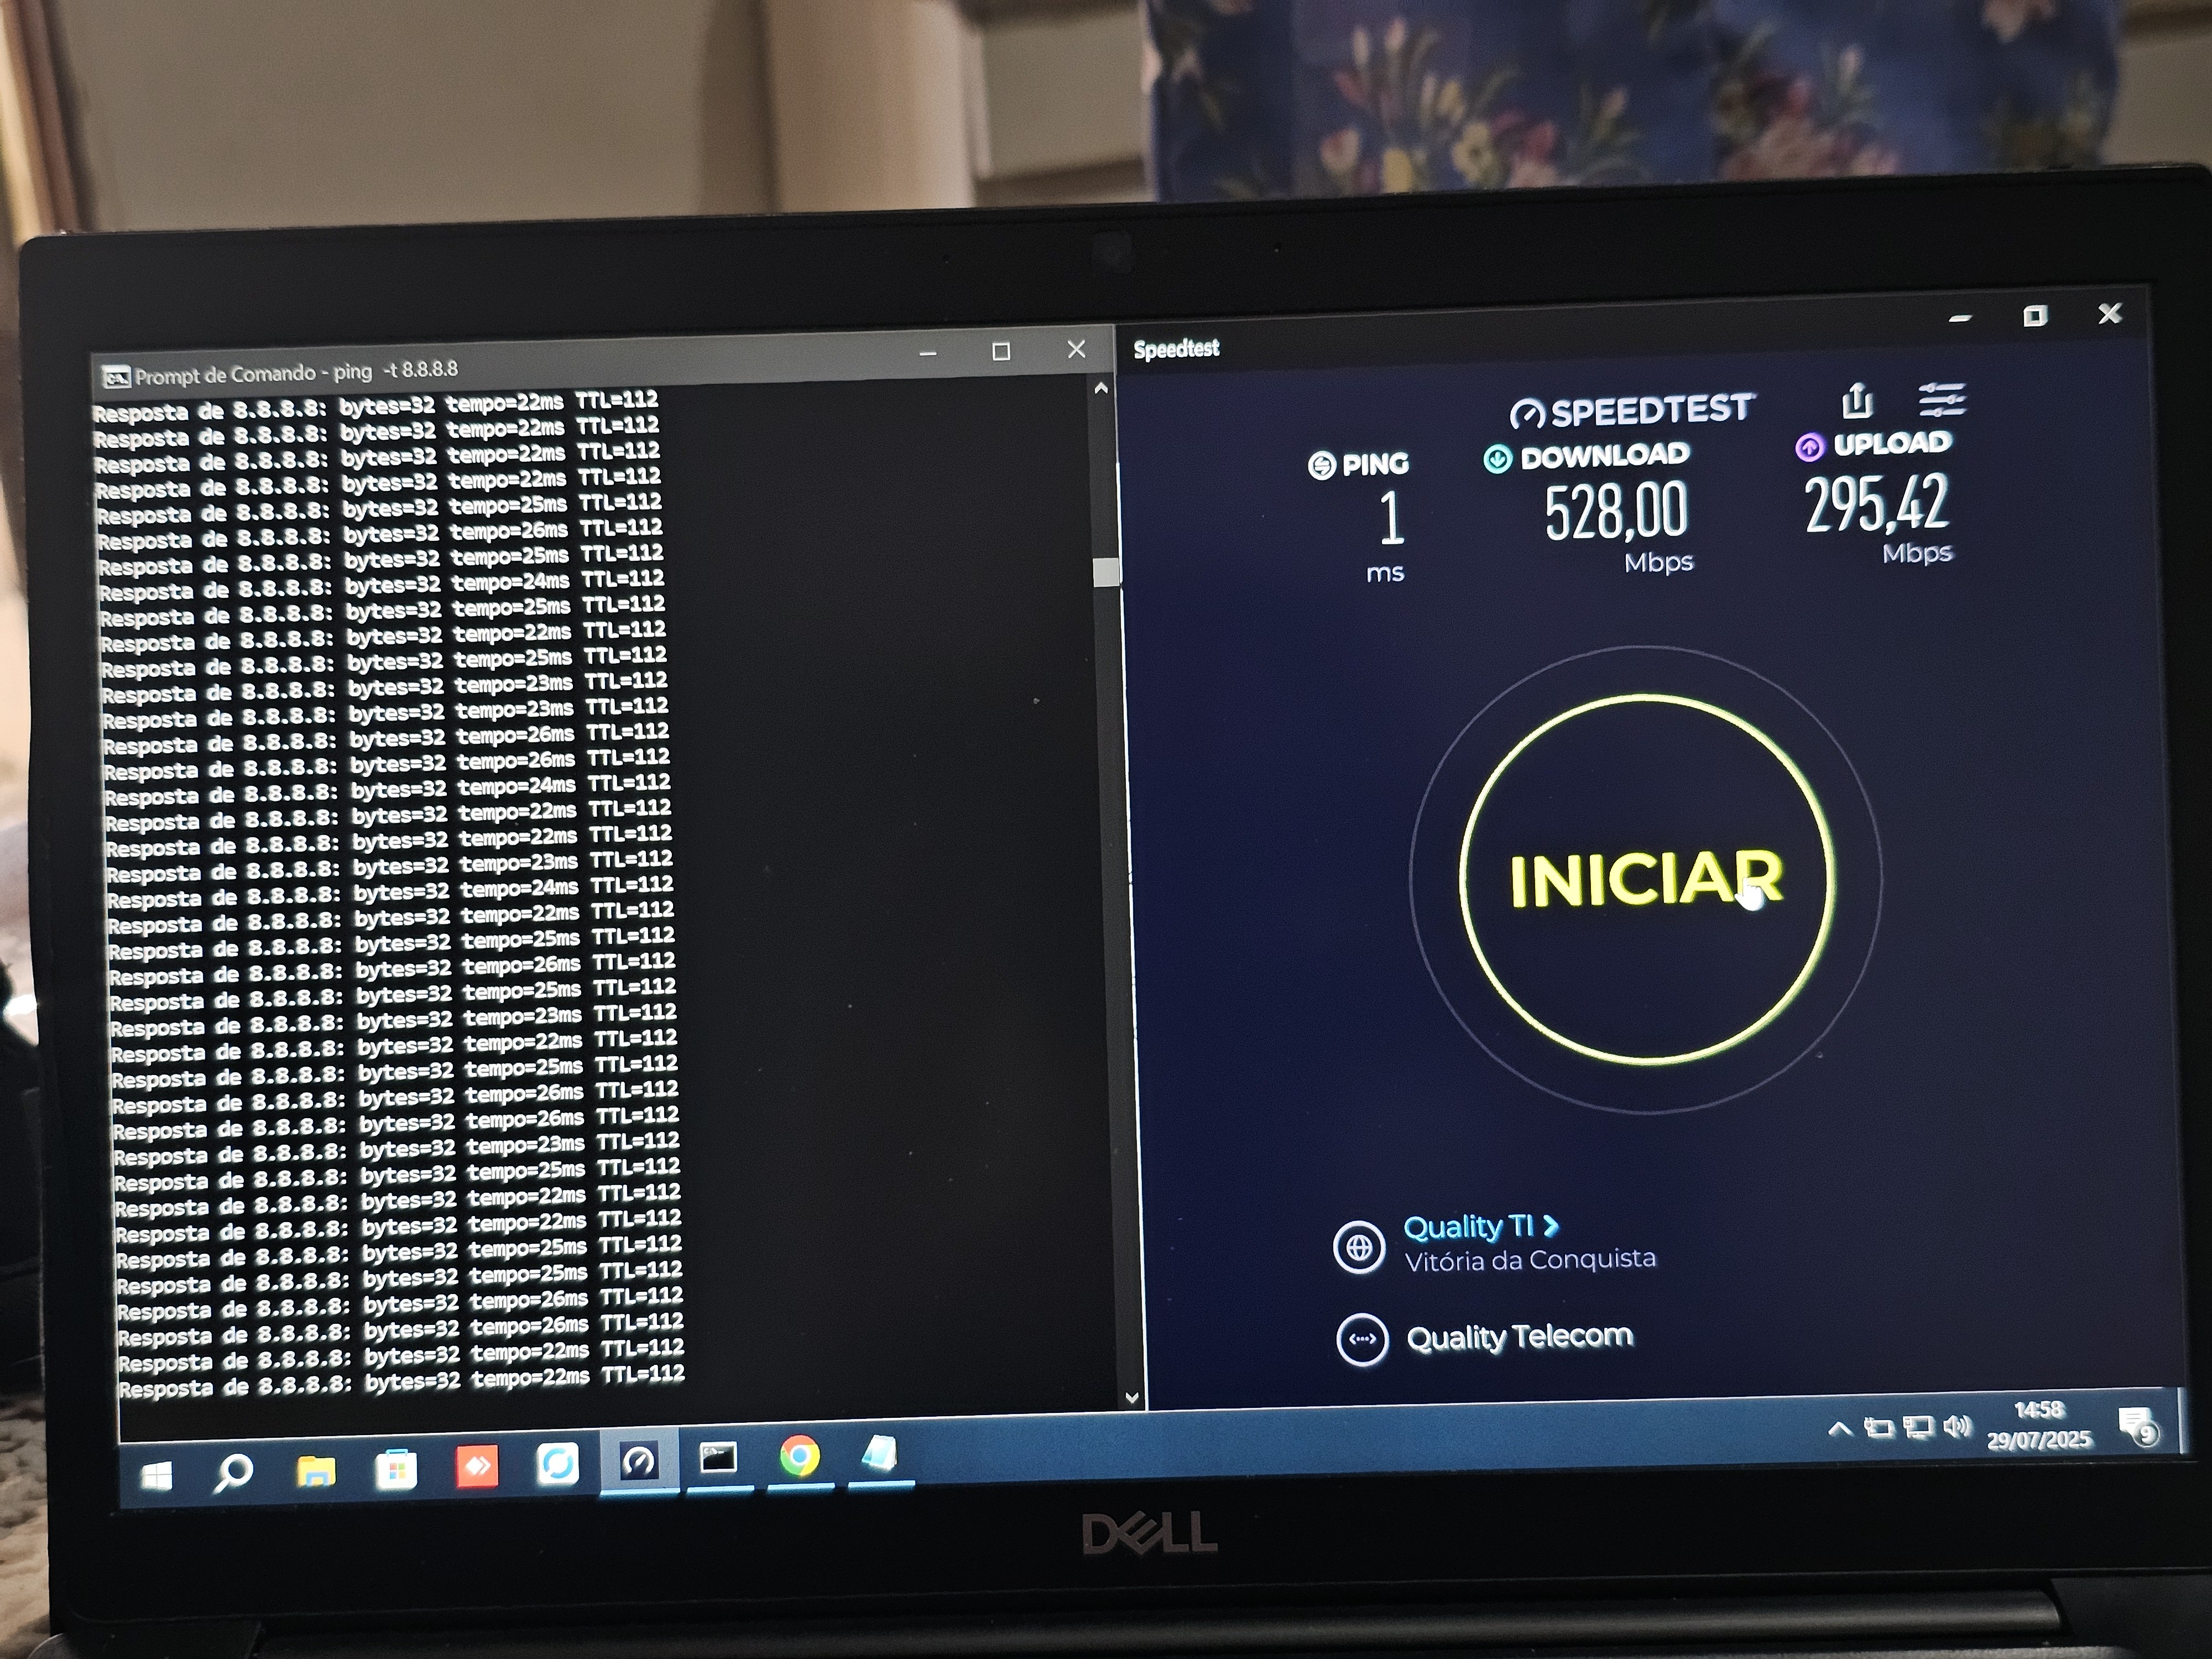Click the scroll-up arrow in Command Prompt
This screenshot has width=2212, height=1659.
pos(1101,388)
